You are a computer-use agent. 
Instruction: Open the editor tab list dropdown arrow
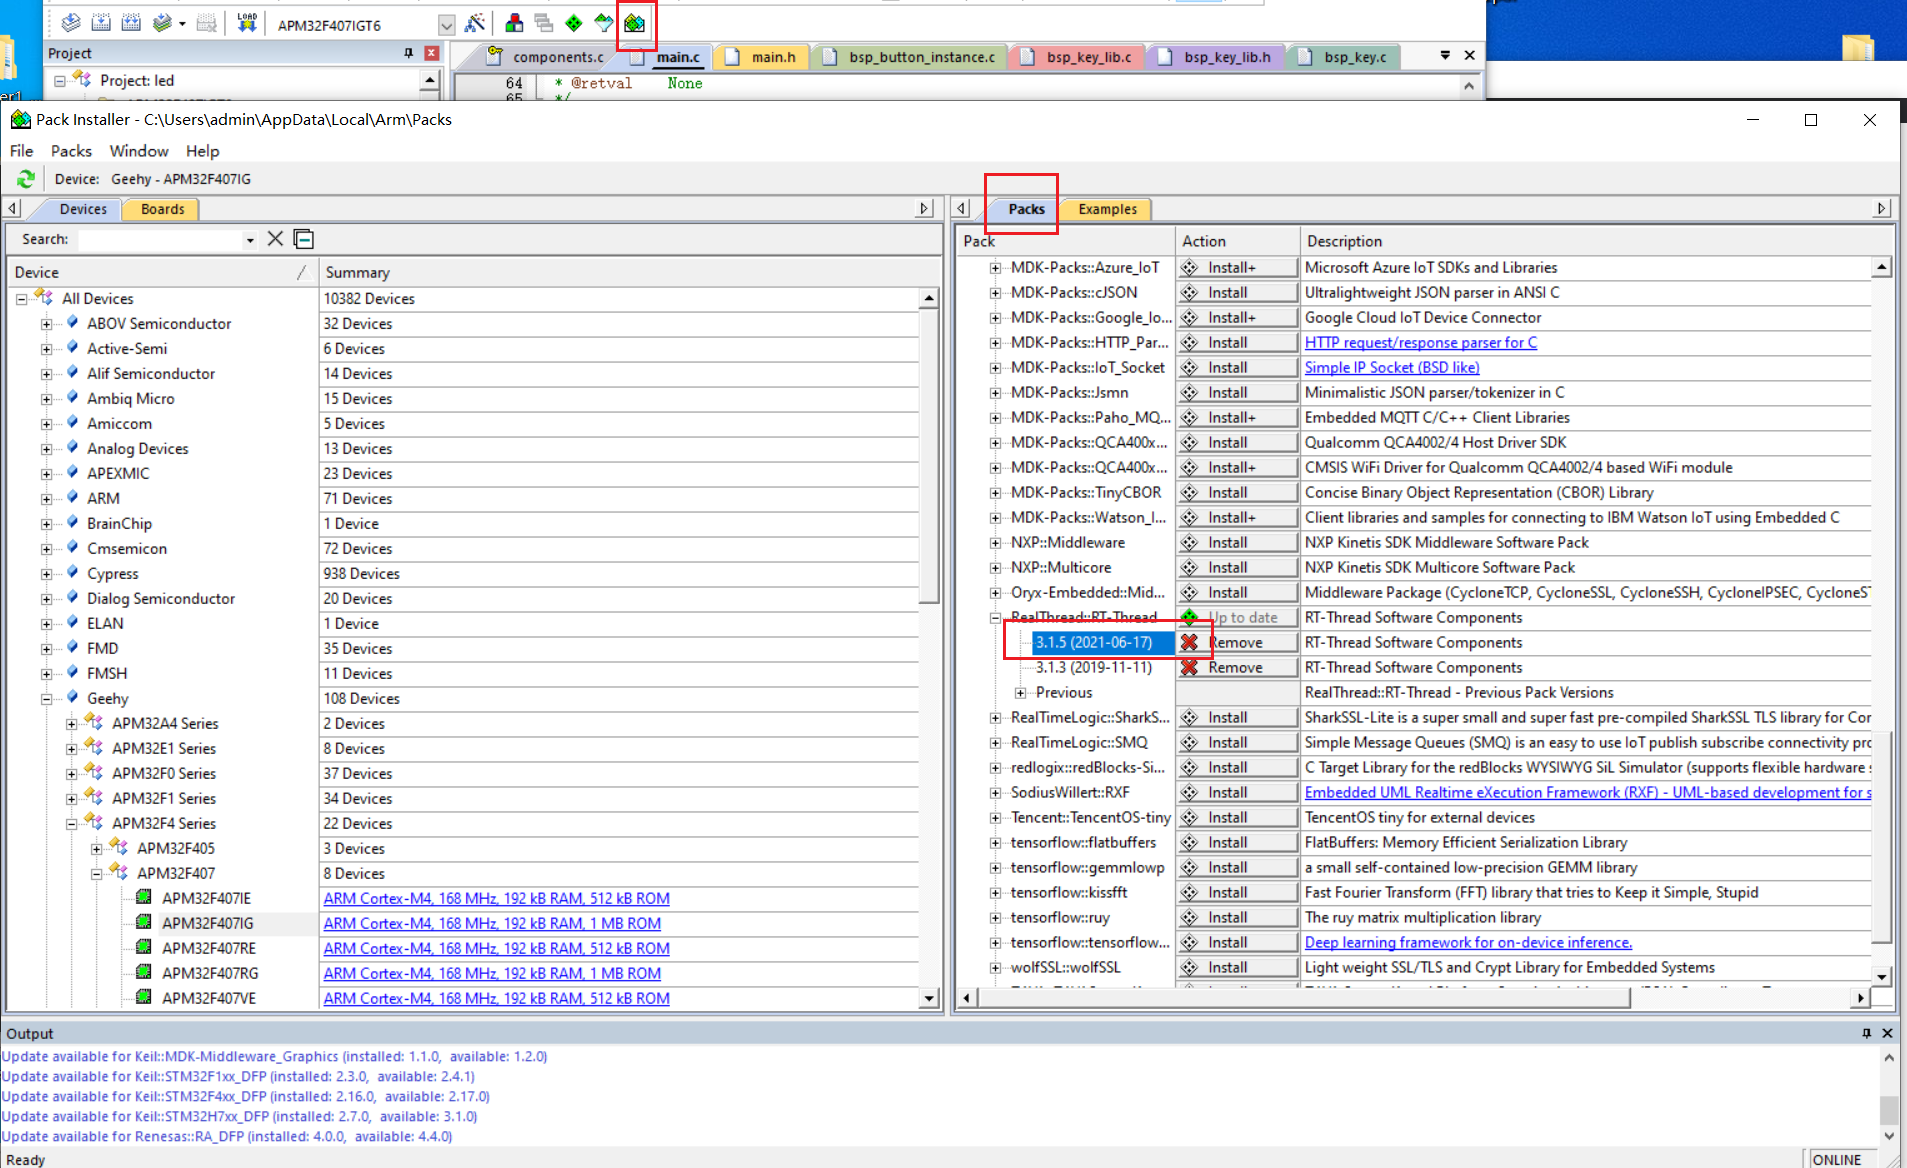pos(1445,56)
